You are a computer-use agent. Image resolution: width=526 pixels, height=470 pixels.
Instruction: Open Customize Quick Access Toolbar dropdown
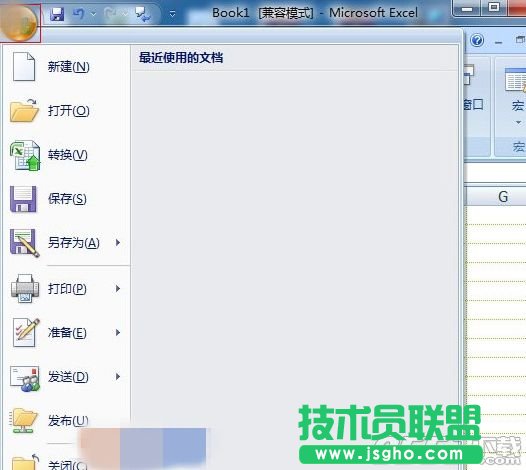pos(172,14)
